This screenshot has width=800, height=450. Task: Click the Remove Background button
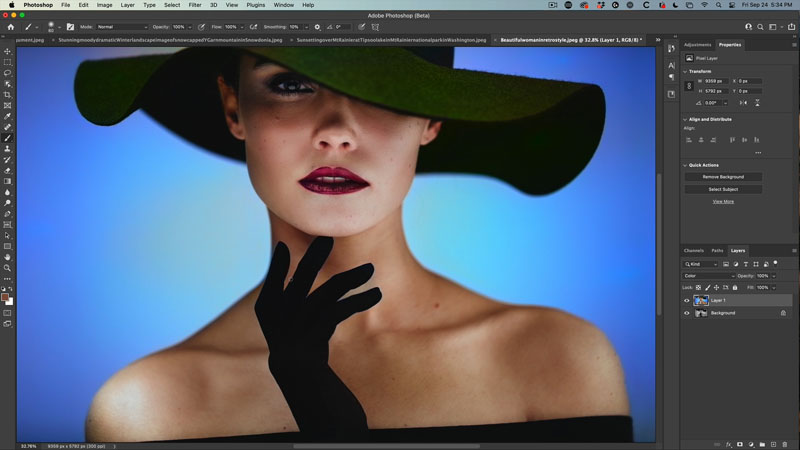click(x=723, y=176)
